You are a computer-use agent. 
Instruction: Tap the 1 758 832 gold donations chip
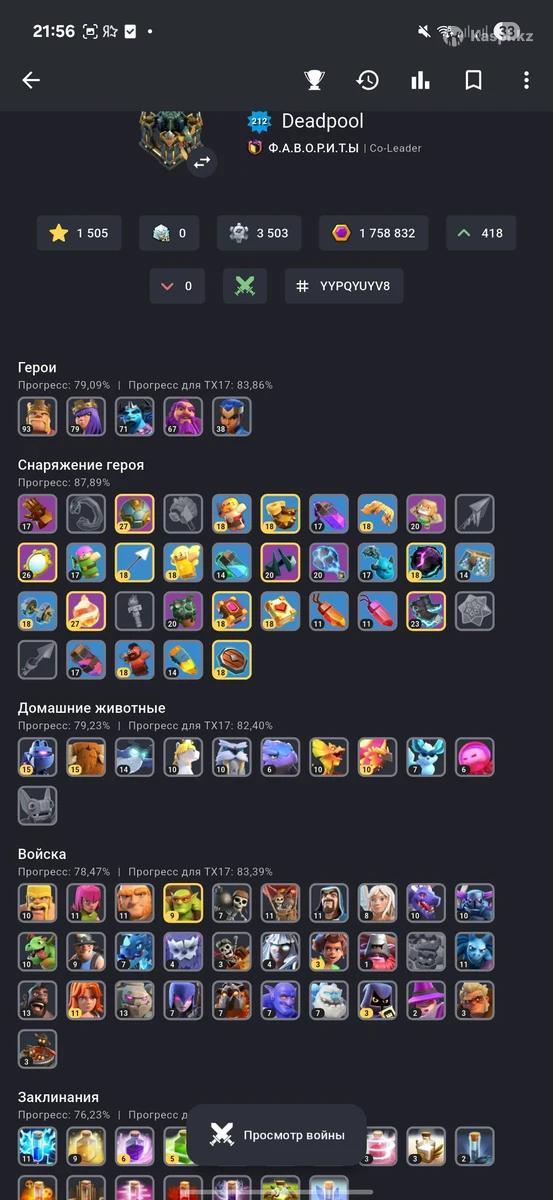375,233
